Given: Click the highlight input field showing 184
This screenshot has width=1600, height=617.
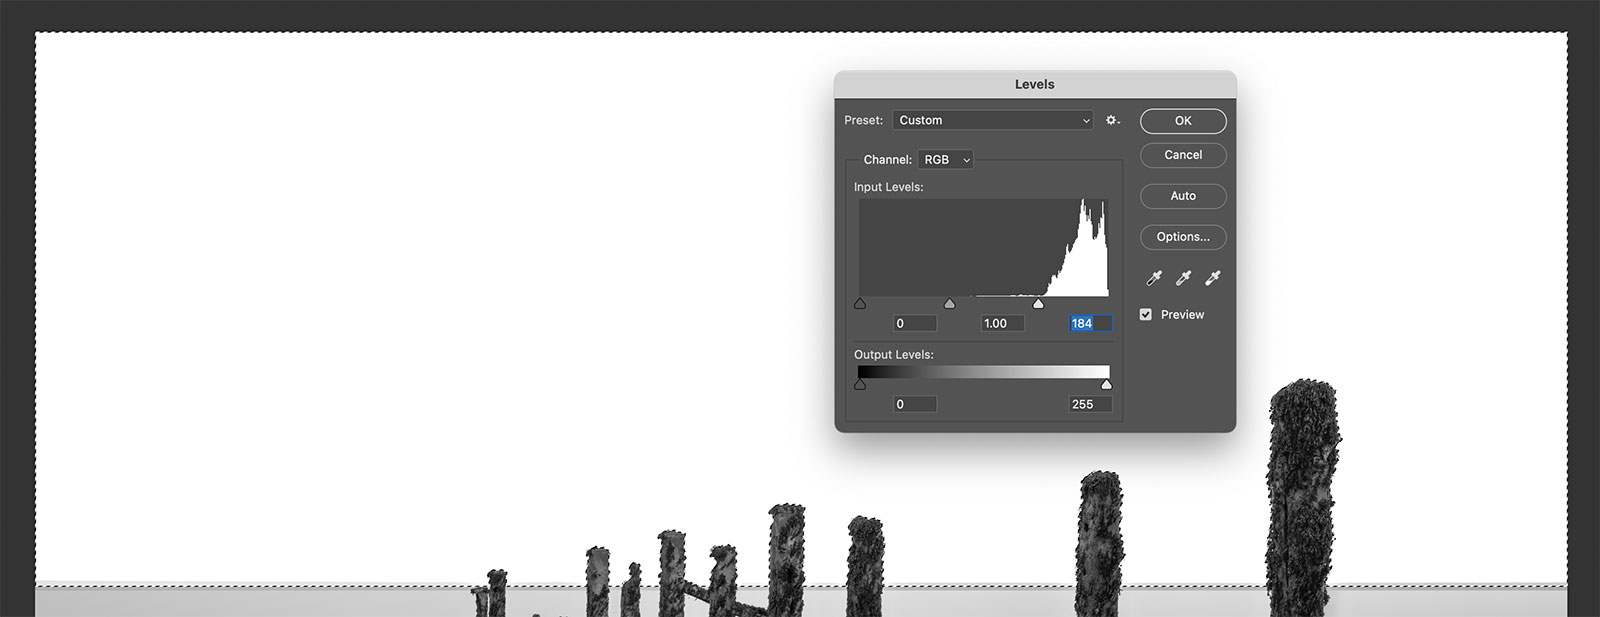Looking at the screenshot, I should tap(1090, 323).
